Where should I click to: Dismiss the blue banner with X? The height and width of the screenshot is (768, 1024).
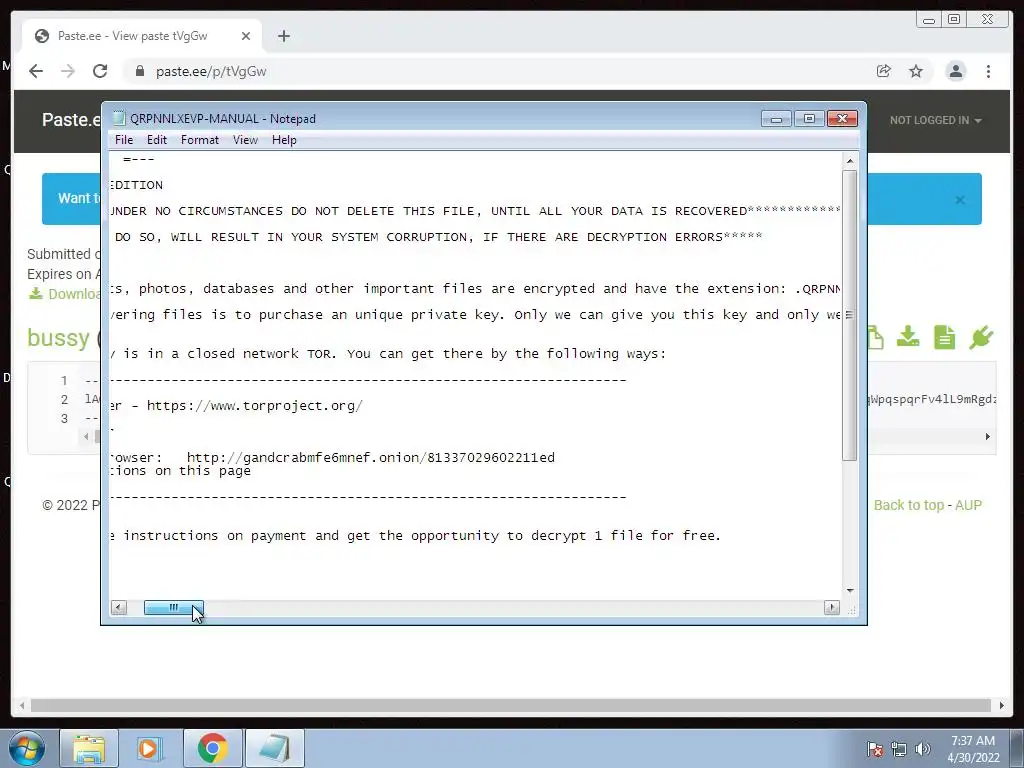(960, 200)
